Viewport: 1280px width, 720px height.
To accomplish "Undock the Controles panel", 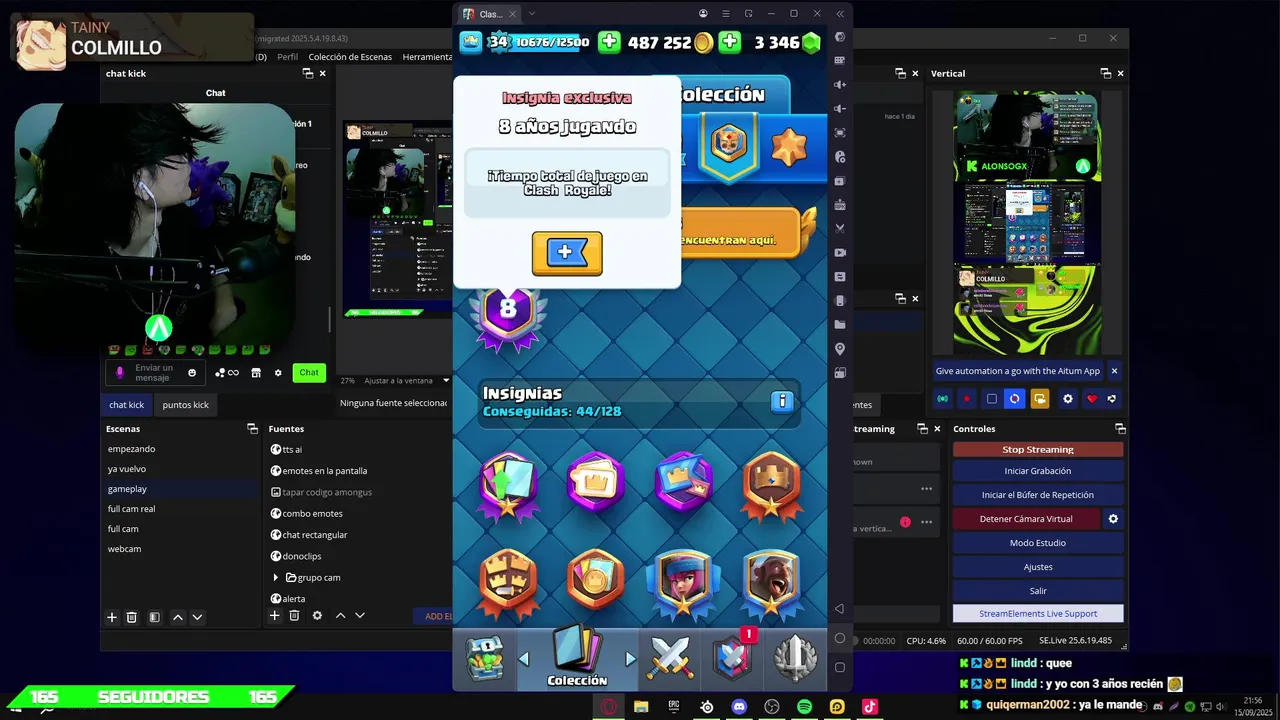I will click(x=1120, y=428).
